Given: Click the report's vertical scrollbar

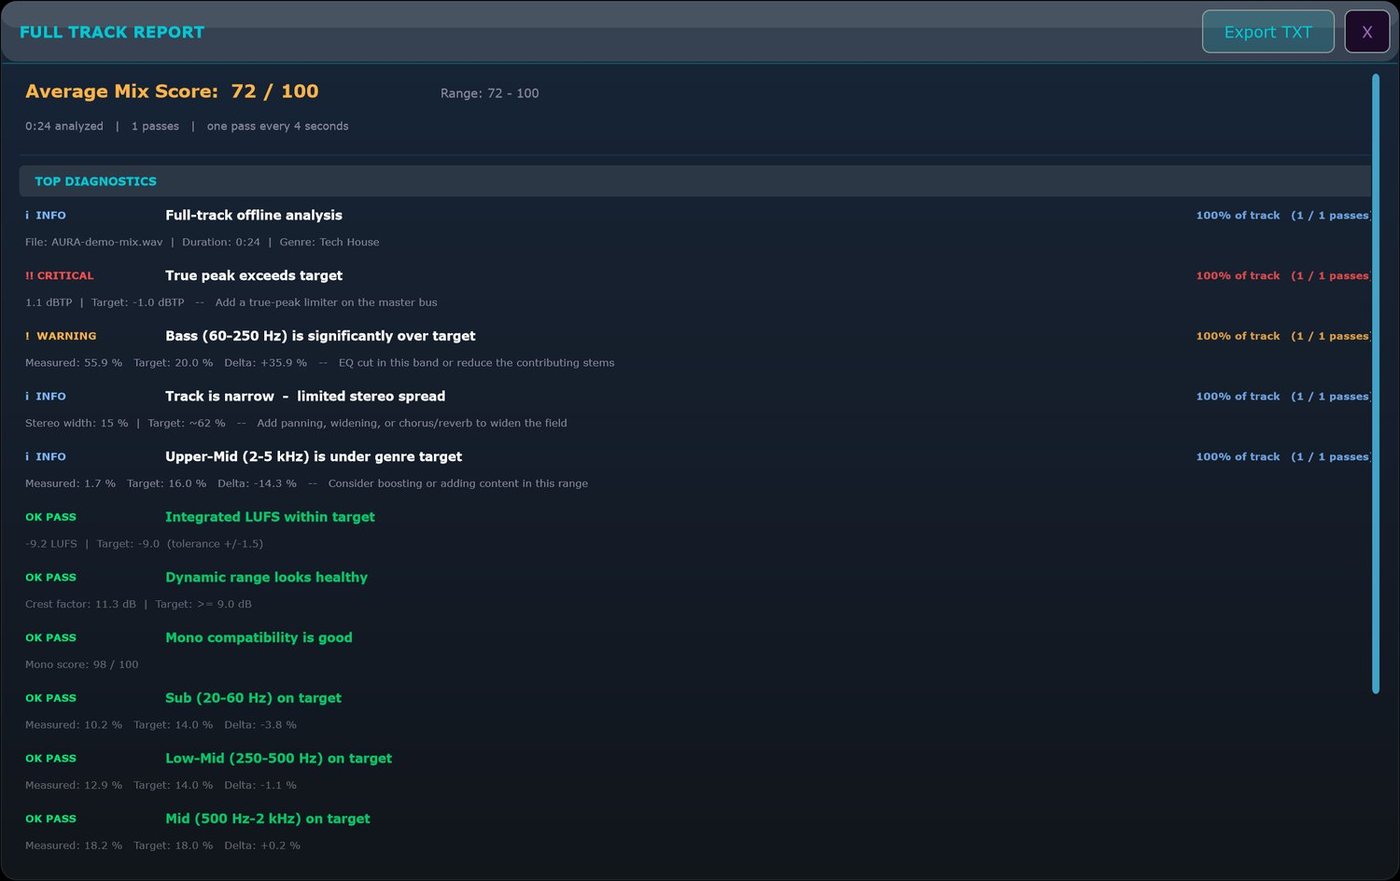Looking at the screenshot, I should click(1376, 384).
